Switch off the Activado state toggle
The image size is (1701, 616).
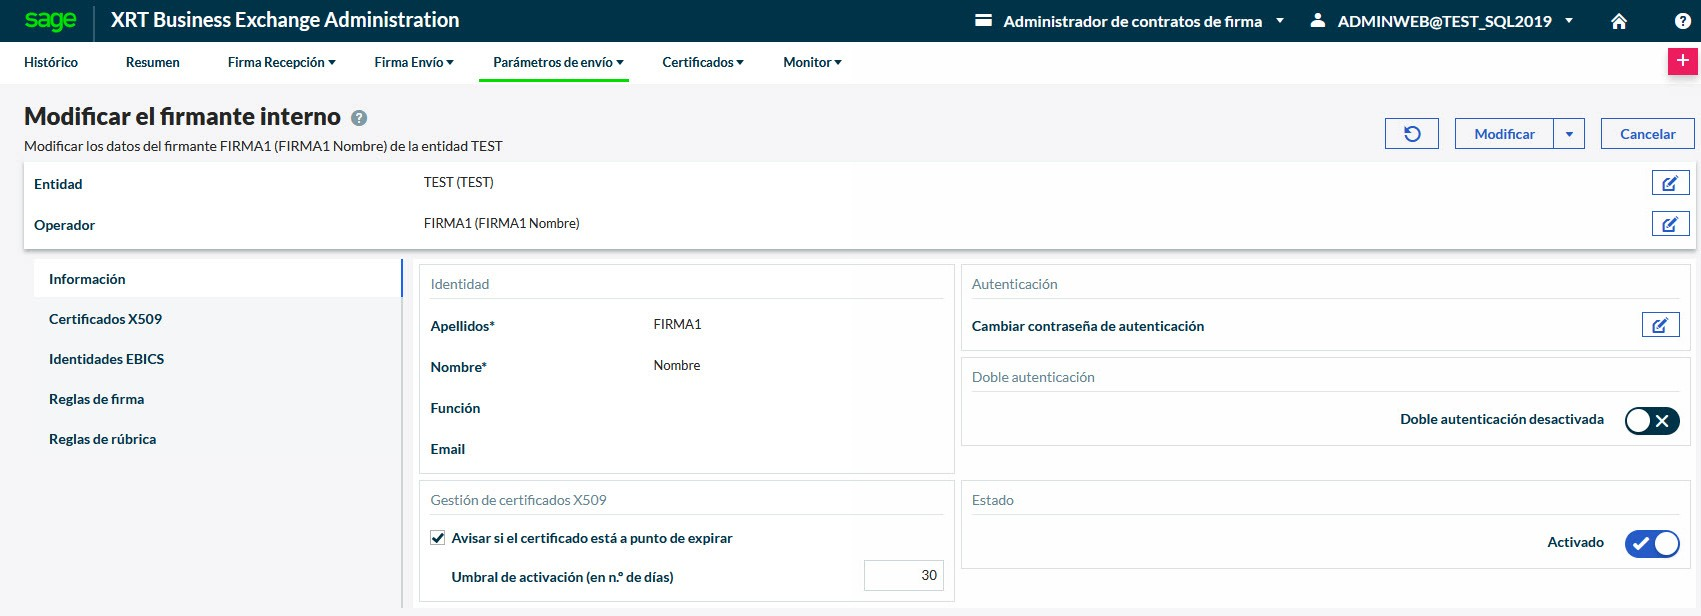(1651, 543)
